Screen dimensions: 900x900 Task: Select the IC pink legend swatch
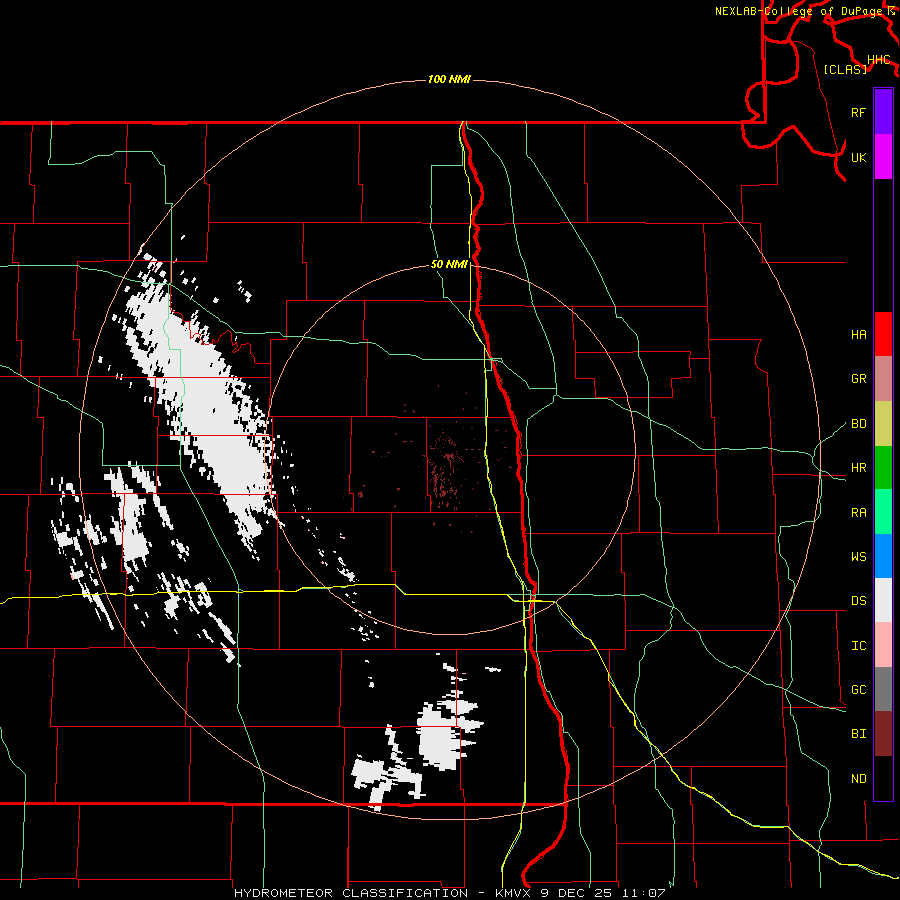[x=883, y=645]
